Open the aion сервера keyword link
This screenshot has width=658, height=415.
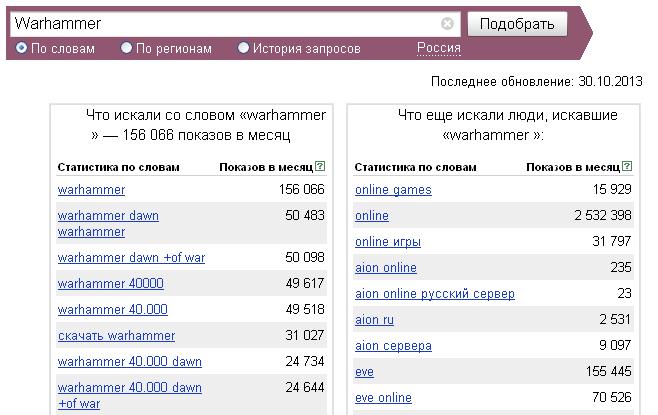click(393, 346)
